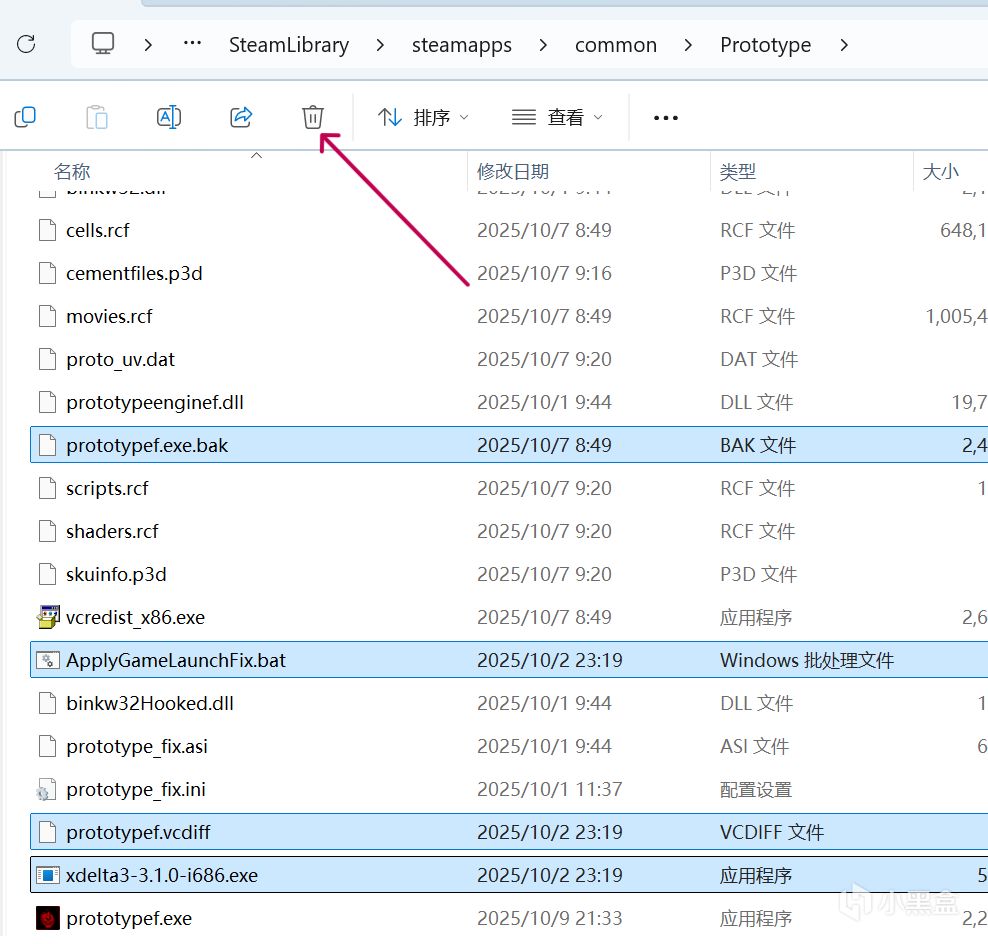Sort by the 名称 column header
This screenshot has height=944, width=988.
click(72, 171)
